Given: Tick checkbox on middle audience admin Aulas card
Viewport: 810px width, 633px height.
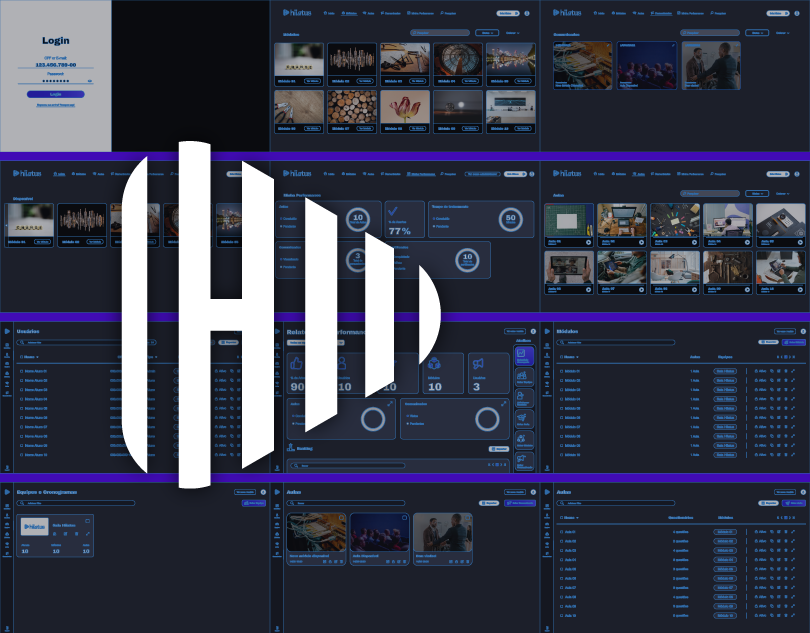Looking at the screenshot, I should click(x=404, y=517).
